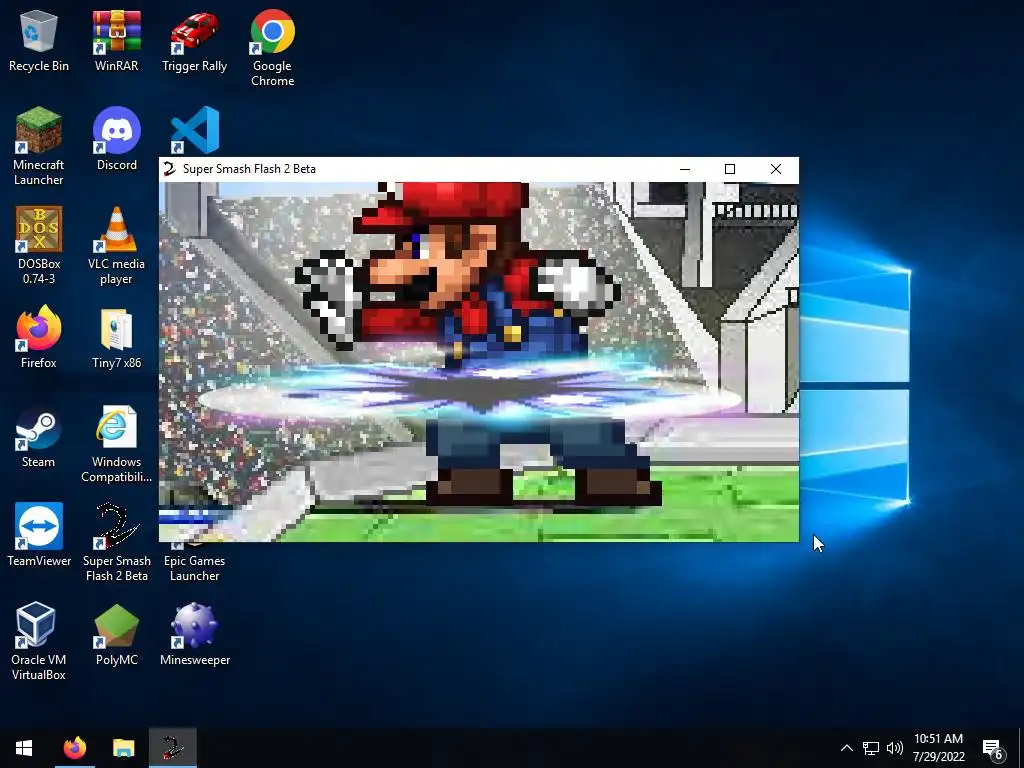Switch to Firefox in the taskbar

pos(74,748)
